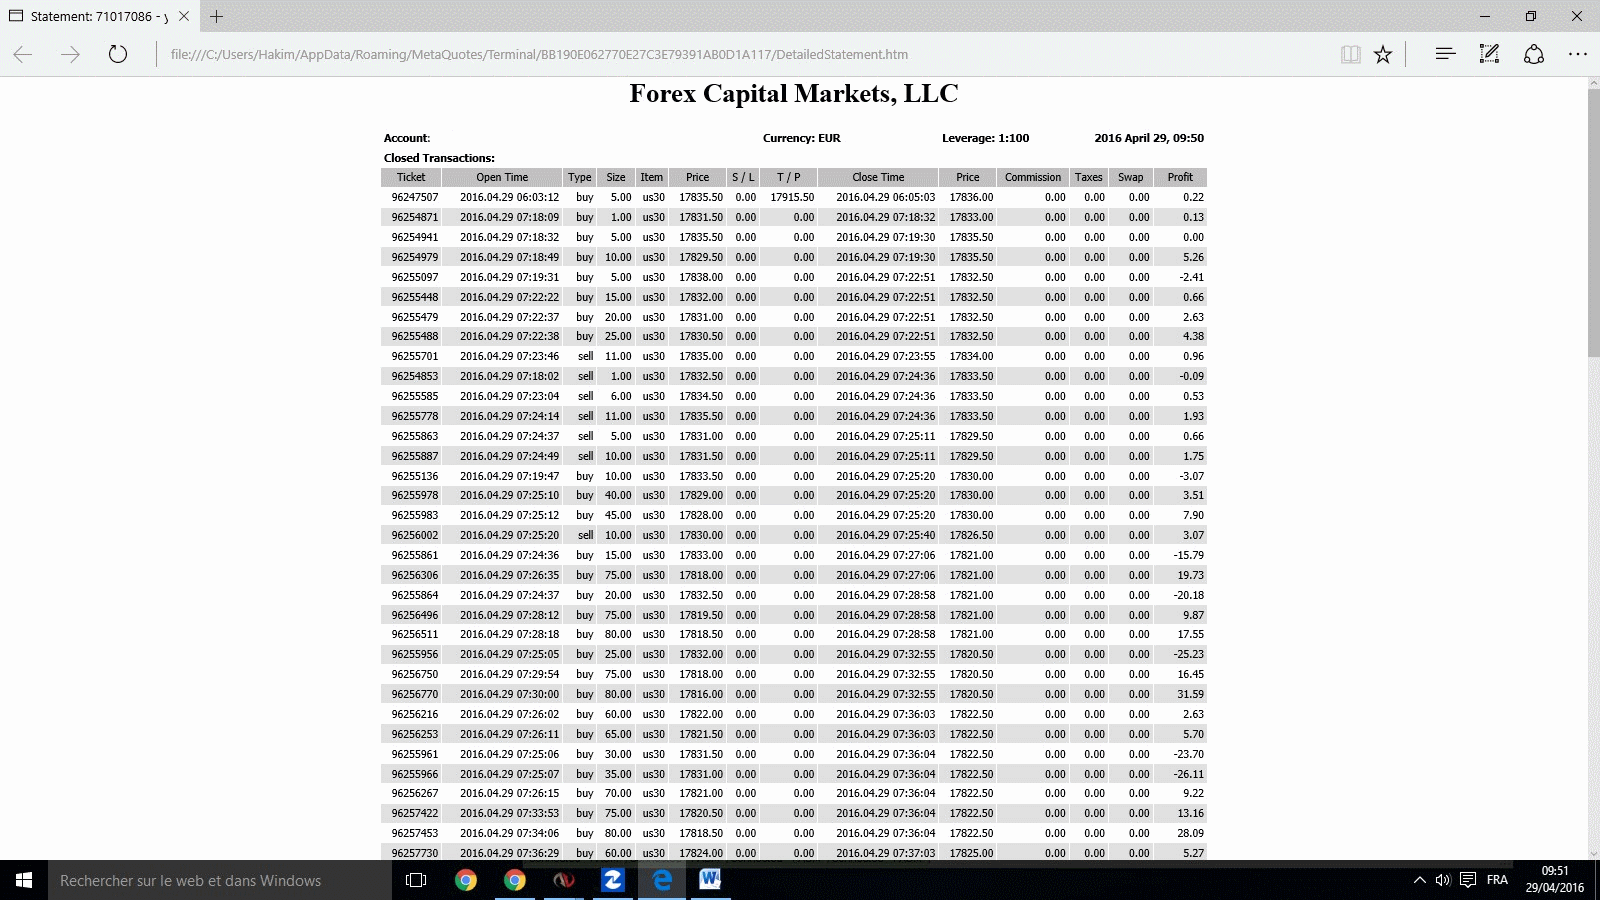Close the Statement: 71017086 tab

pos(184,16)
